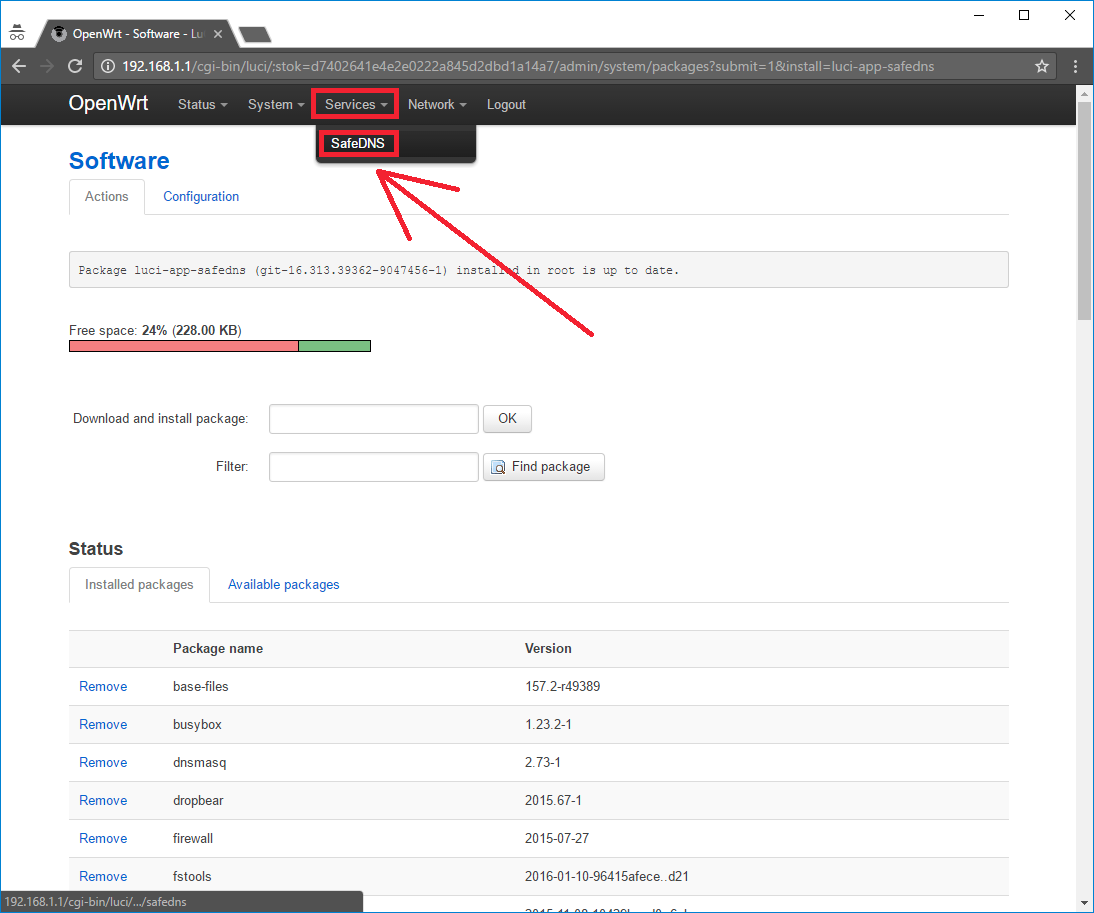Screen dimensions: 1094x913
Task: Remove the fstools package
Action: (103, 877)
